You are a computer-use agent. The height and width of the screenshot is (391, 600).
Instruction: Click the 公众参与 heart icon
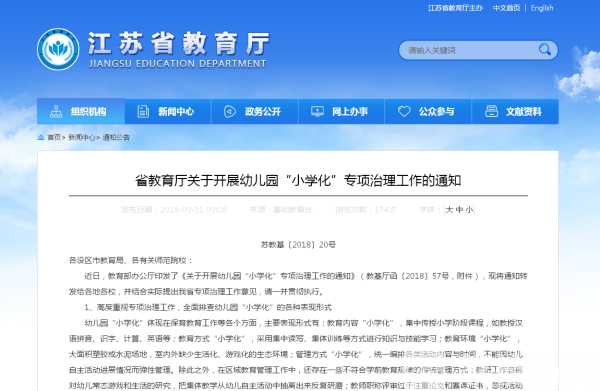pyautogui.click(x=404, y=111)
